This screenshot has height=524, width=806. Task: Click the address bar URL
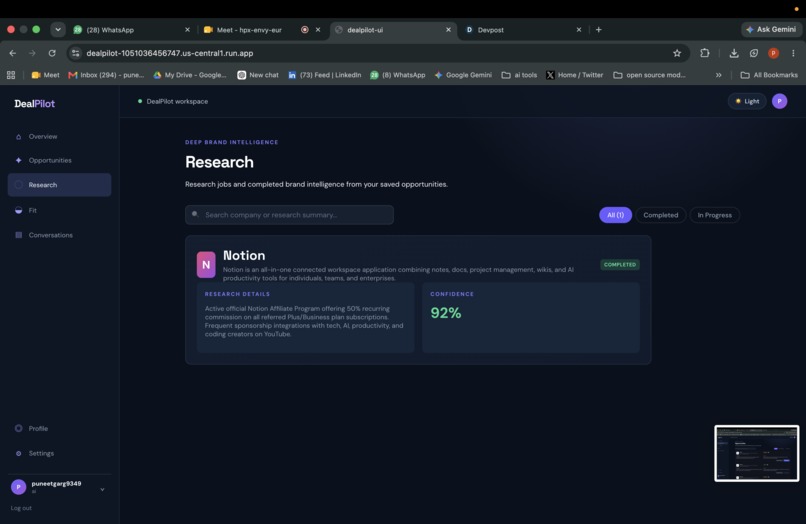pos(170,53)
